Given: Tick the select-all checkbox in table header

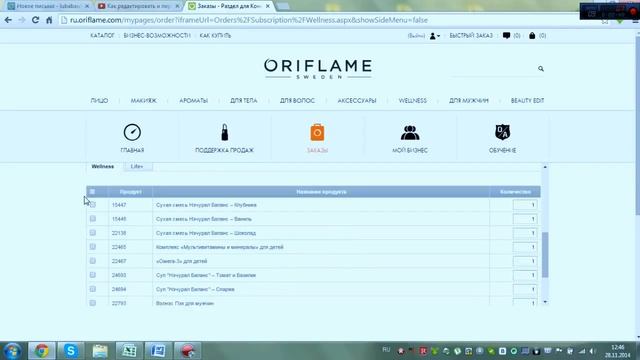Looking at the screenshot, I should [92, 191].
